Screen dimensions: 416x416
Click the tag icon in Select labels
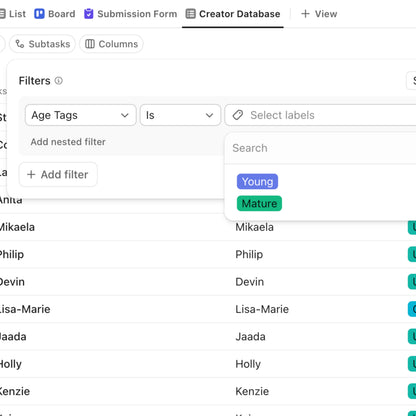coord(238,115)
